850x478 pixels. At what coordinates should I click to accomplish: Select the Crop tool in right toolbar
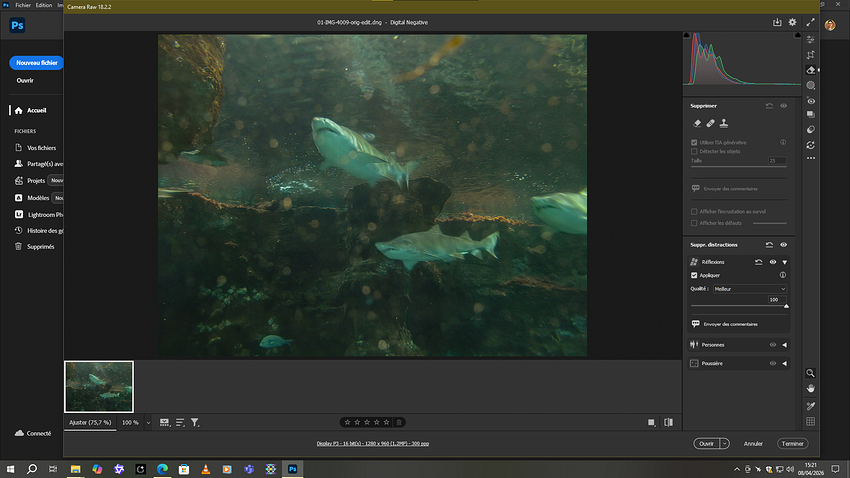coord(811,54)
